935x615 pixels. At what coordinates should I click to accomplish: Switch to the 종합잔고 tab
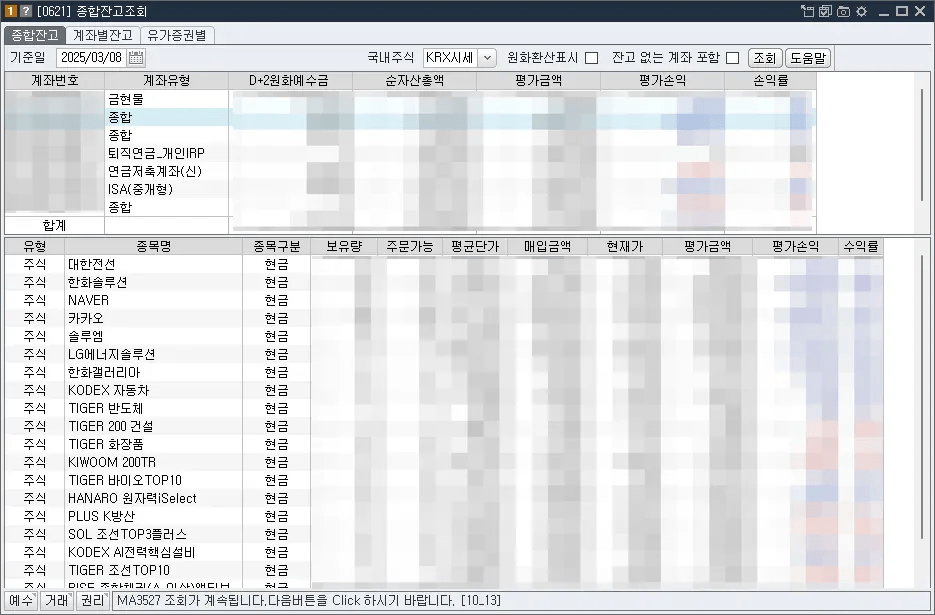click(35, 35)
